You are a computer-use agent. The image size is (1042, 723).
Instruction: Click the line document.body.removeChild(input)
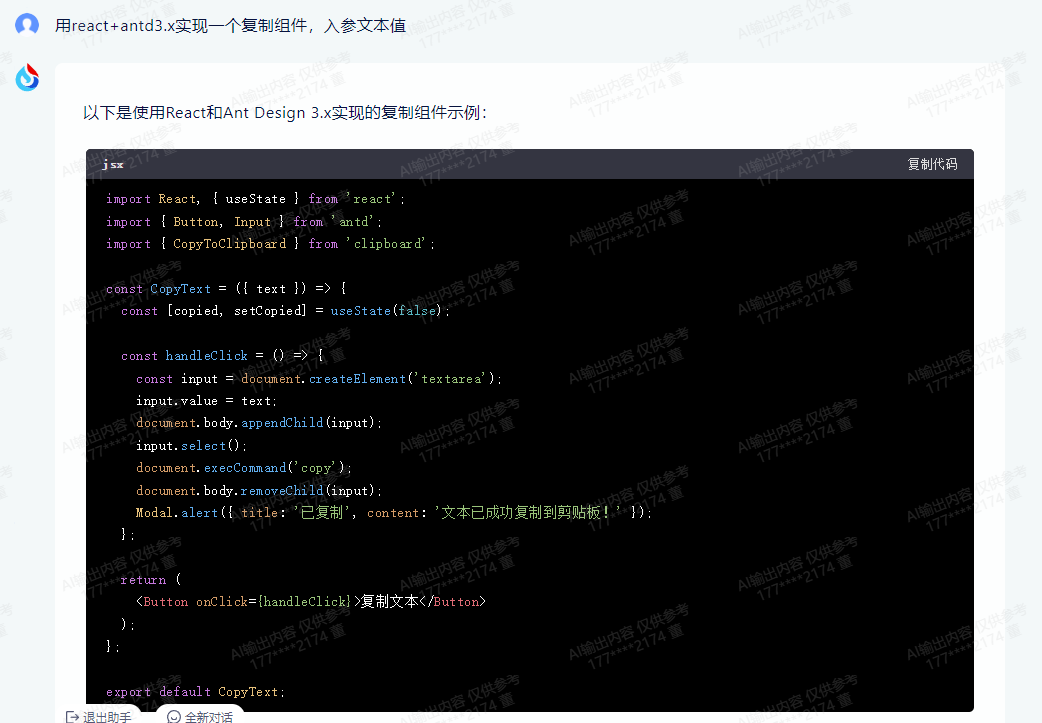[x=259, y=490]
